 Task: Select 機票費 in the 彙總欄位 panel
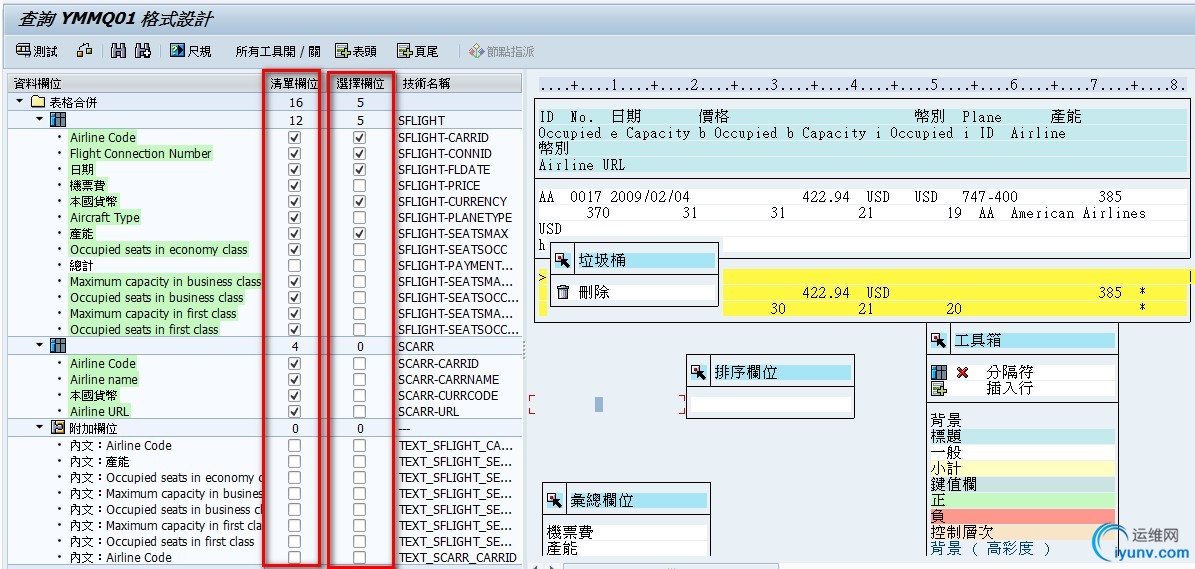(570, 532)
